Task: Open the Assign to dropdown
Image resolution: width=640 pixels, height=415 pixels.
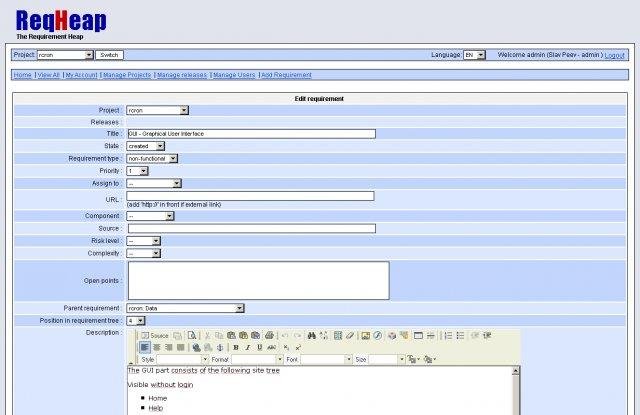Action: pyautogui.click(x=154, y=184)
